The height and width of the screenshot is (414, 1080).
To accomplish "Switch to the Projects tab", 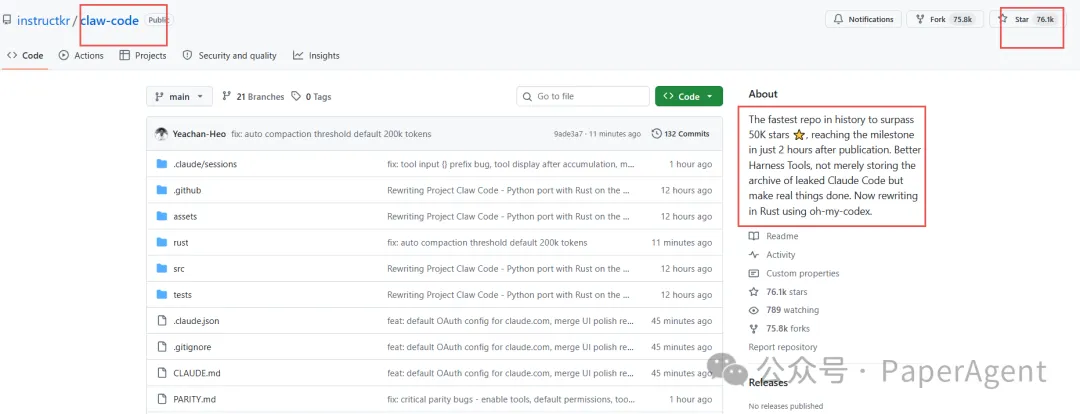I will (x=143, y=56).
